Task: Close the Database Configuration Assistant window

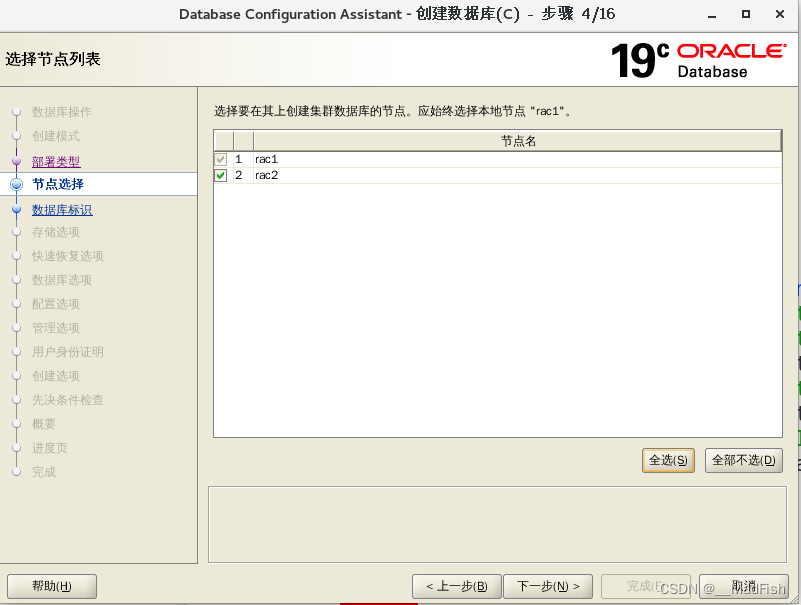Action: pyautogui.click(x=780, y=14)
